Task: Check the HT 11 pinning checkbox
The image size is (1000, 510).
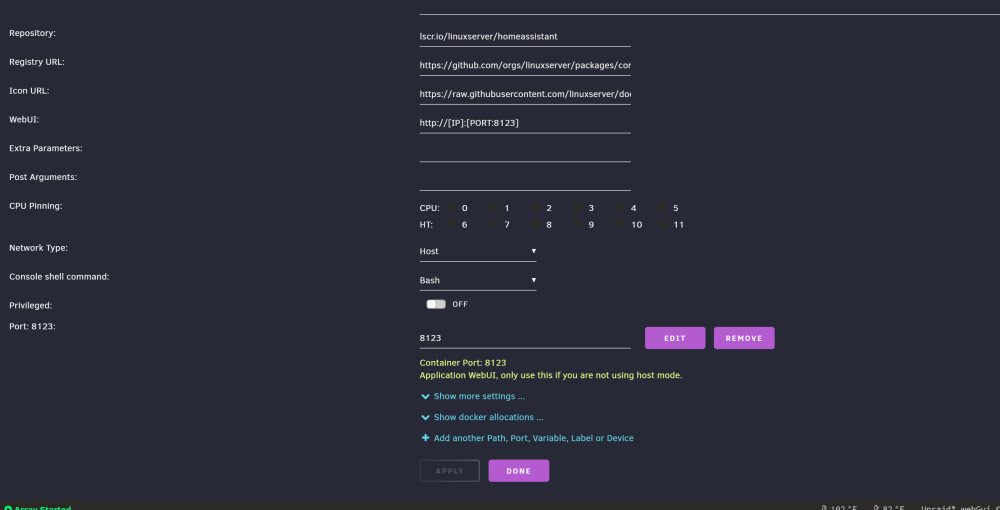Action: (663, 224)
